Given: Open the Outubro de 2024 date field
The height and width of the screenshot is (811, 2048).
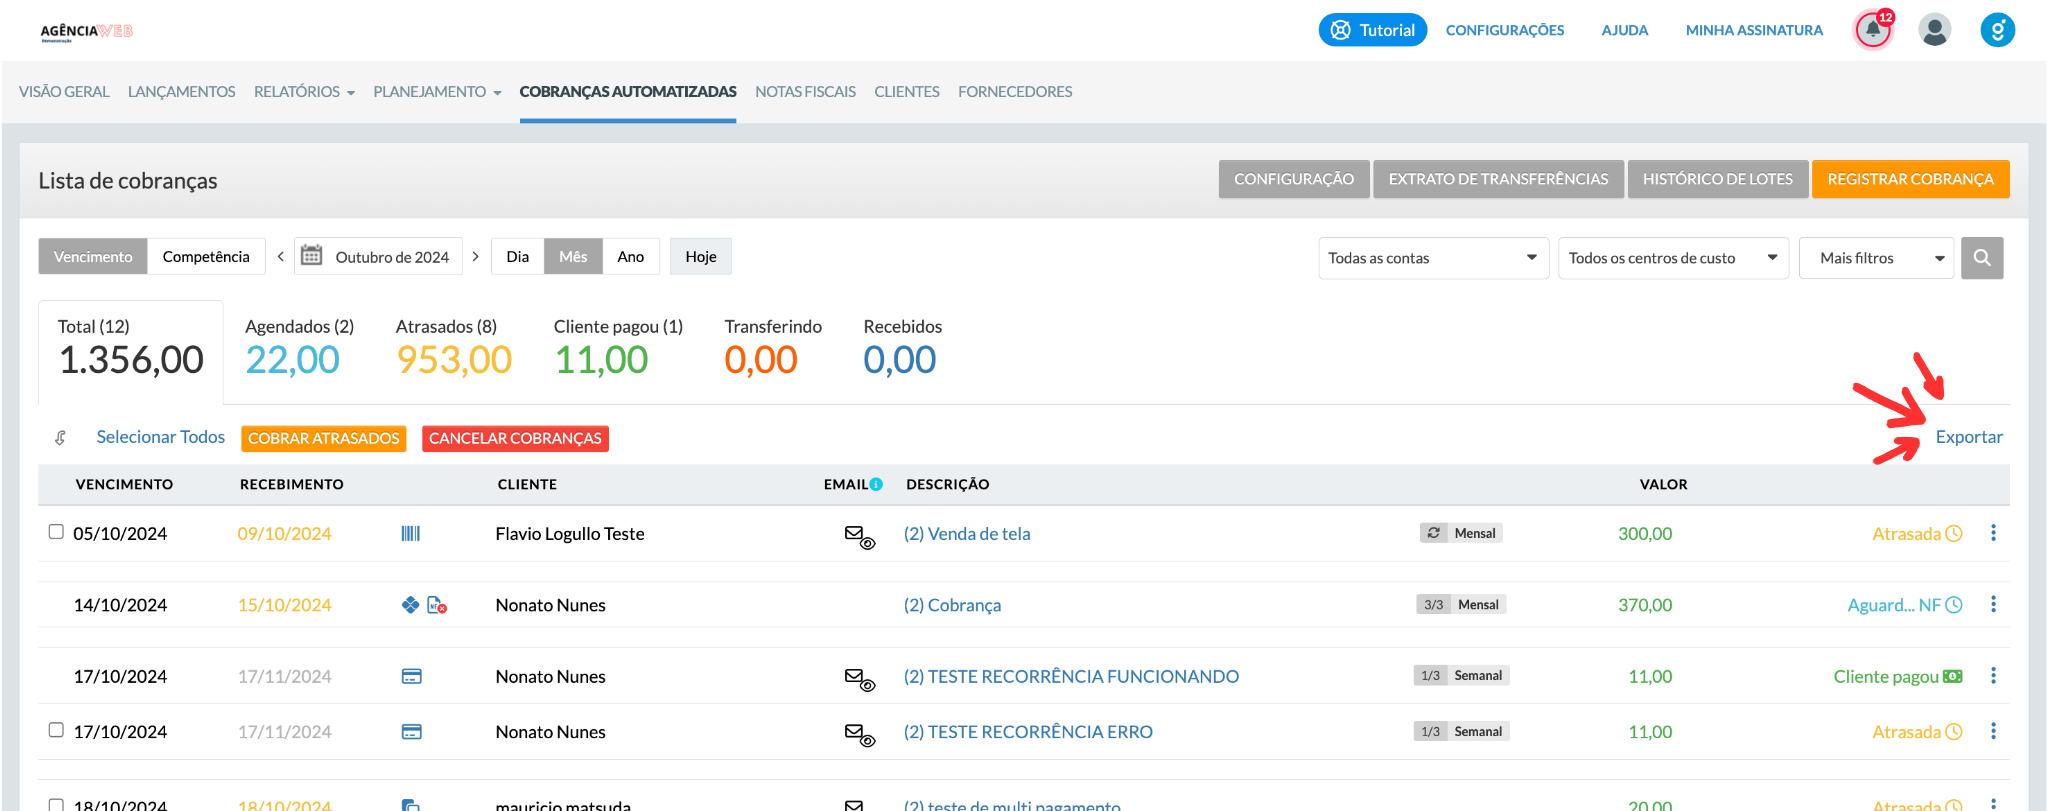Looking at the screenshot, I should point(379,256).
